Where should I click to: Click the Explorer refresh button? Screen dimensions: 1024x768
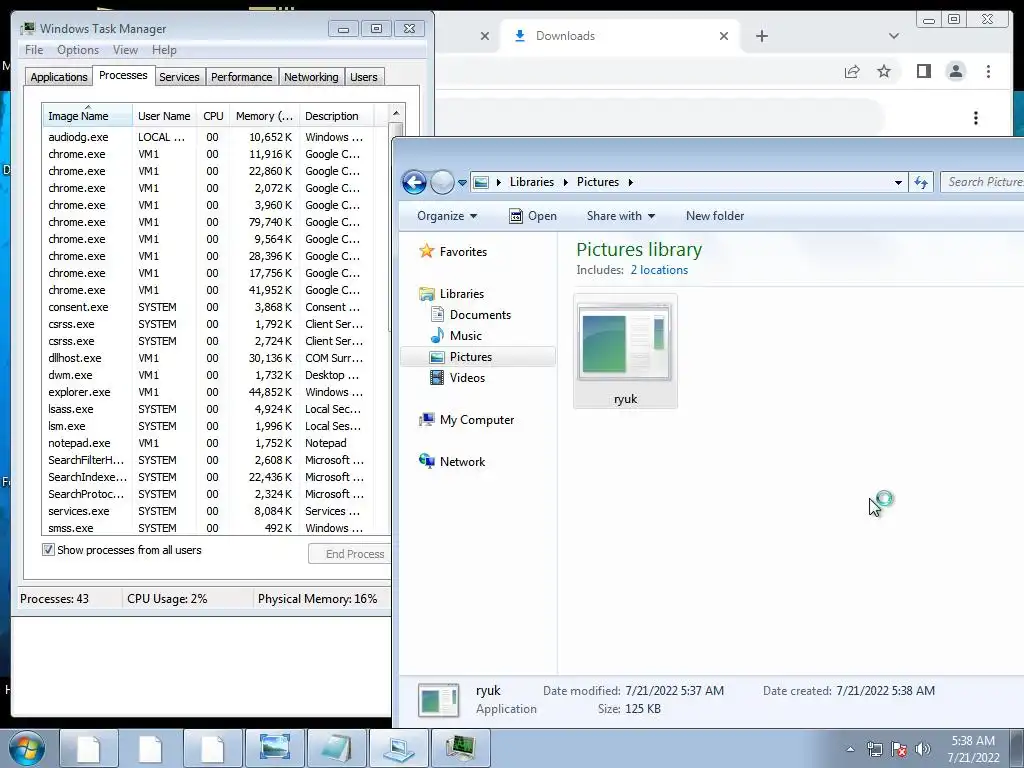[x=921, y=182]
